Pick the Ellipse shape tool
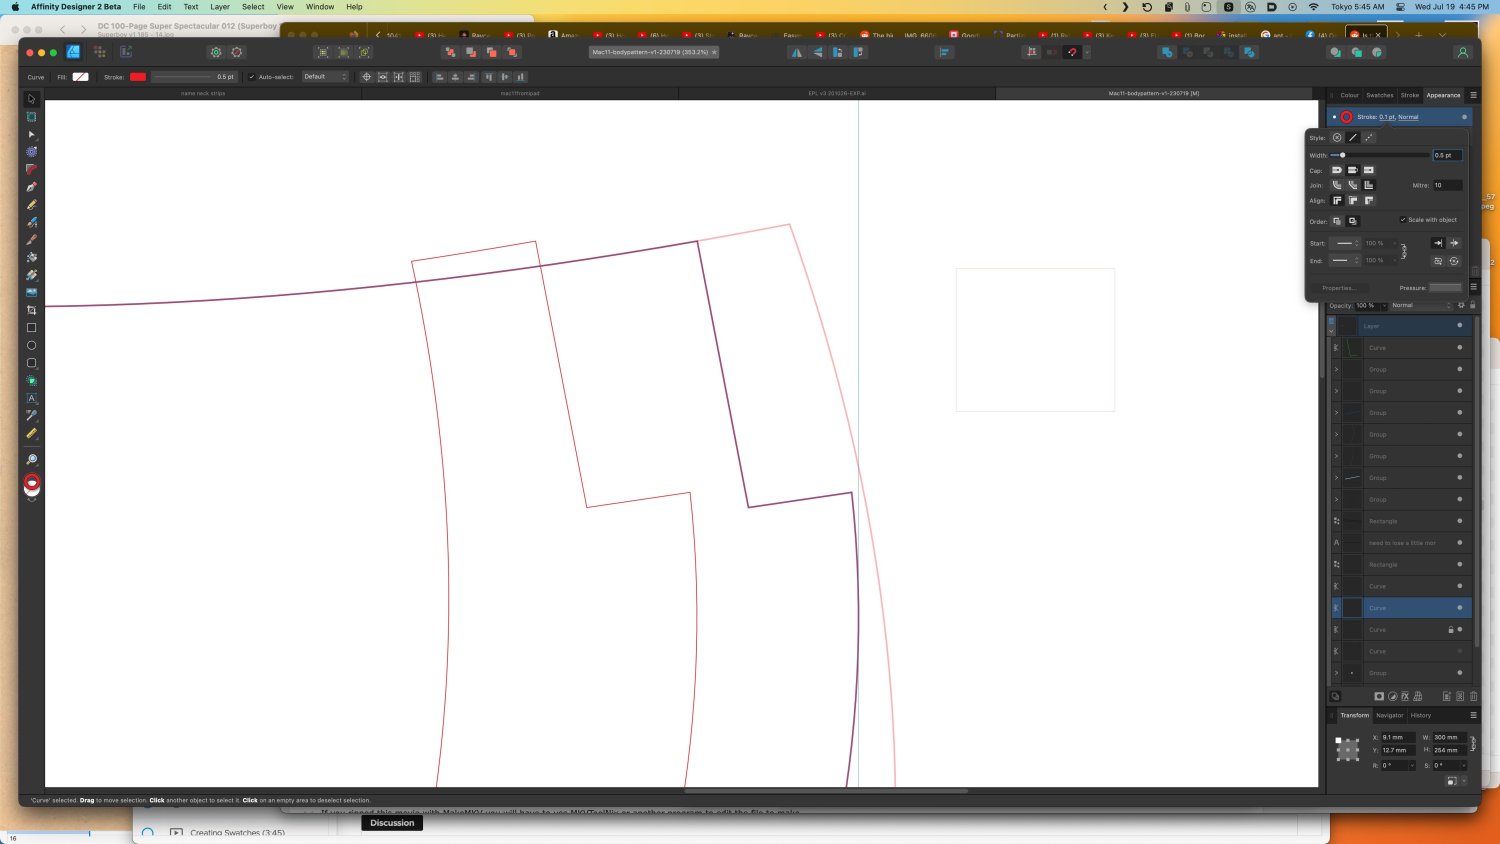This screenshot has width=1500, height=844. 31,345
